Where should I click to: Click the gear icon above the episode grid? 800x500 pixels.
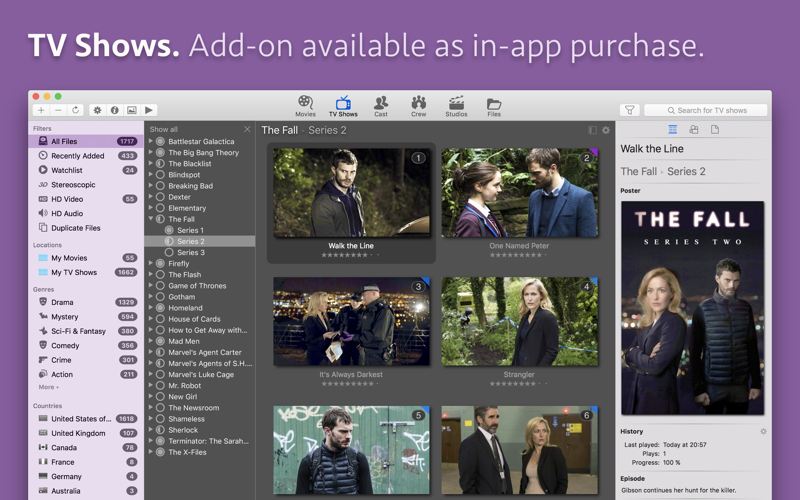[606, 130]
